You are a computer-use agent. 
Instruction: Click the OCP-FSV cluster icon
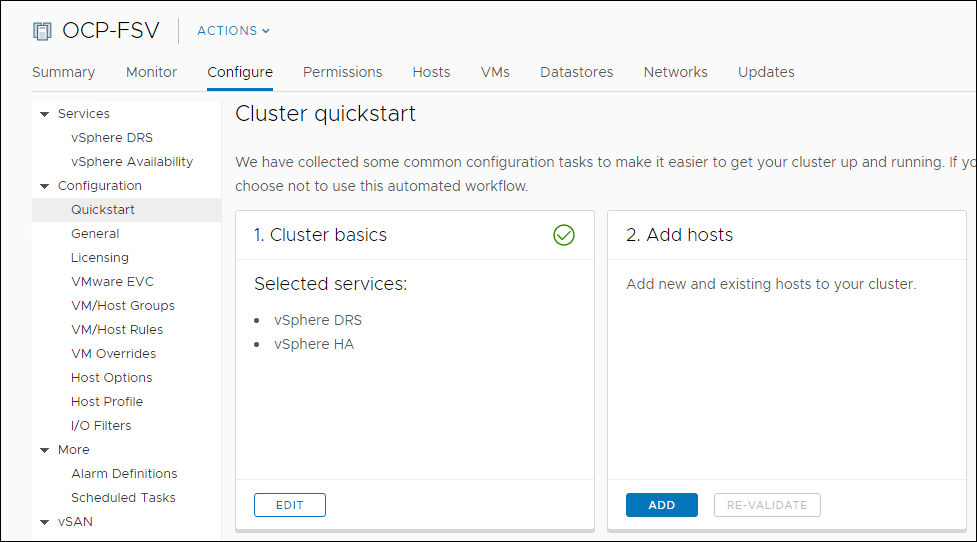pyautogui.click(x=42, y=31)
